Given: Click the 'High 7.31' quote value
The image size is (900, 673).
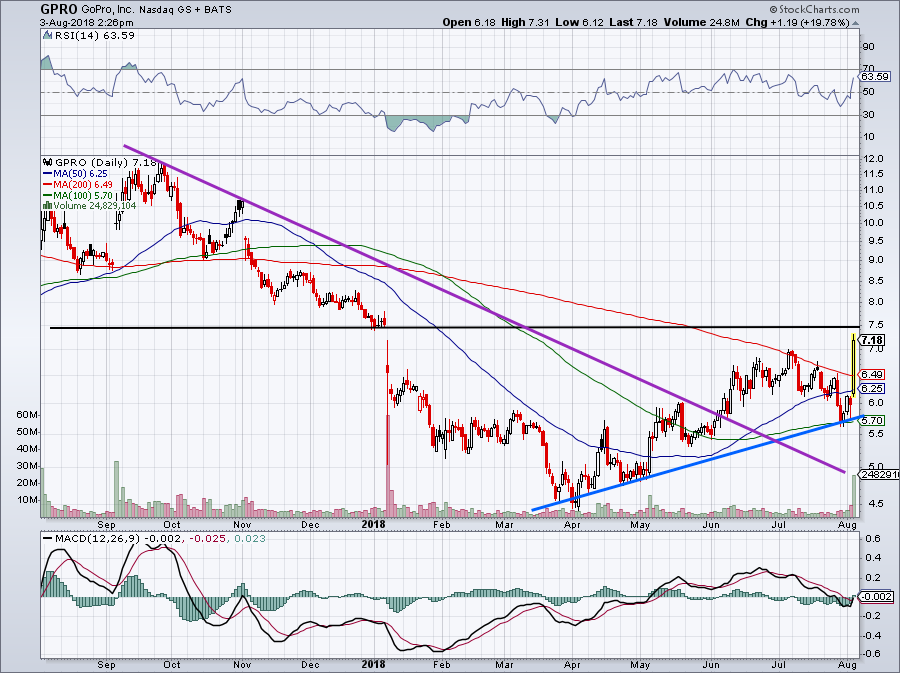Looking at the screenshot, I should 525,22.
